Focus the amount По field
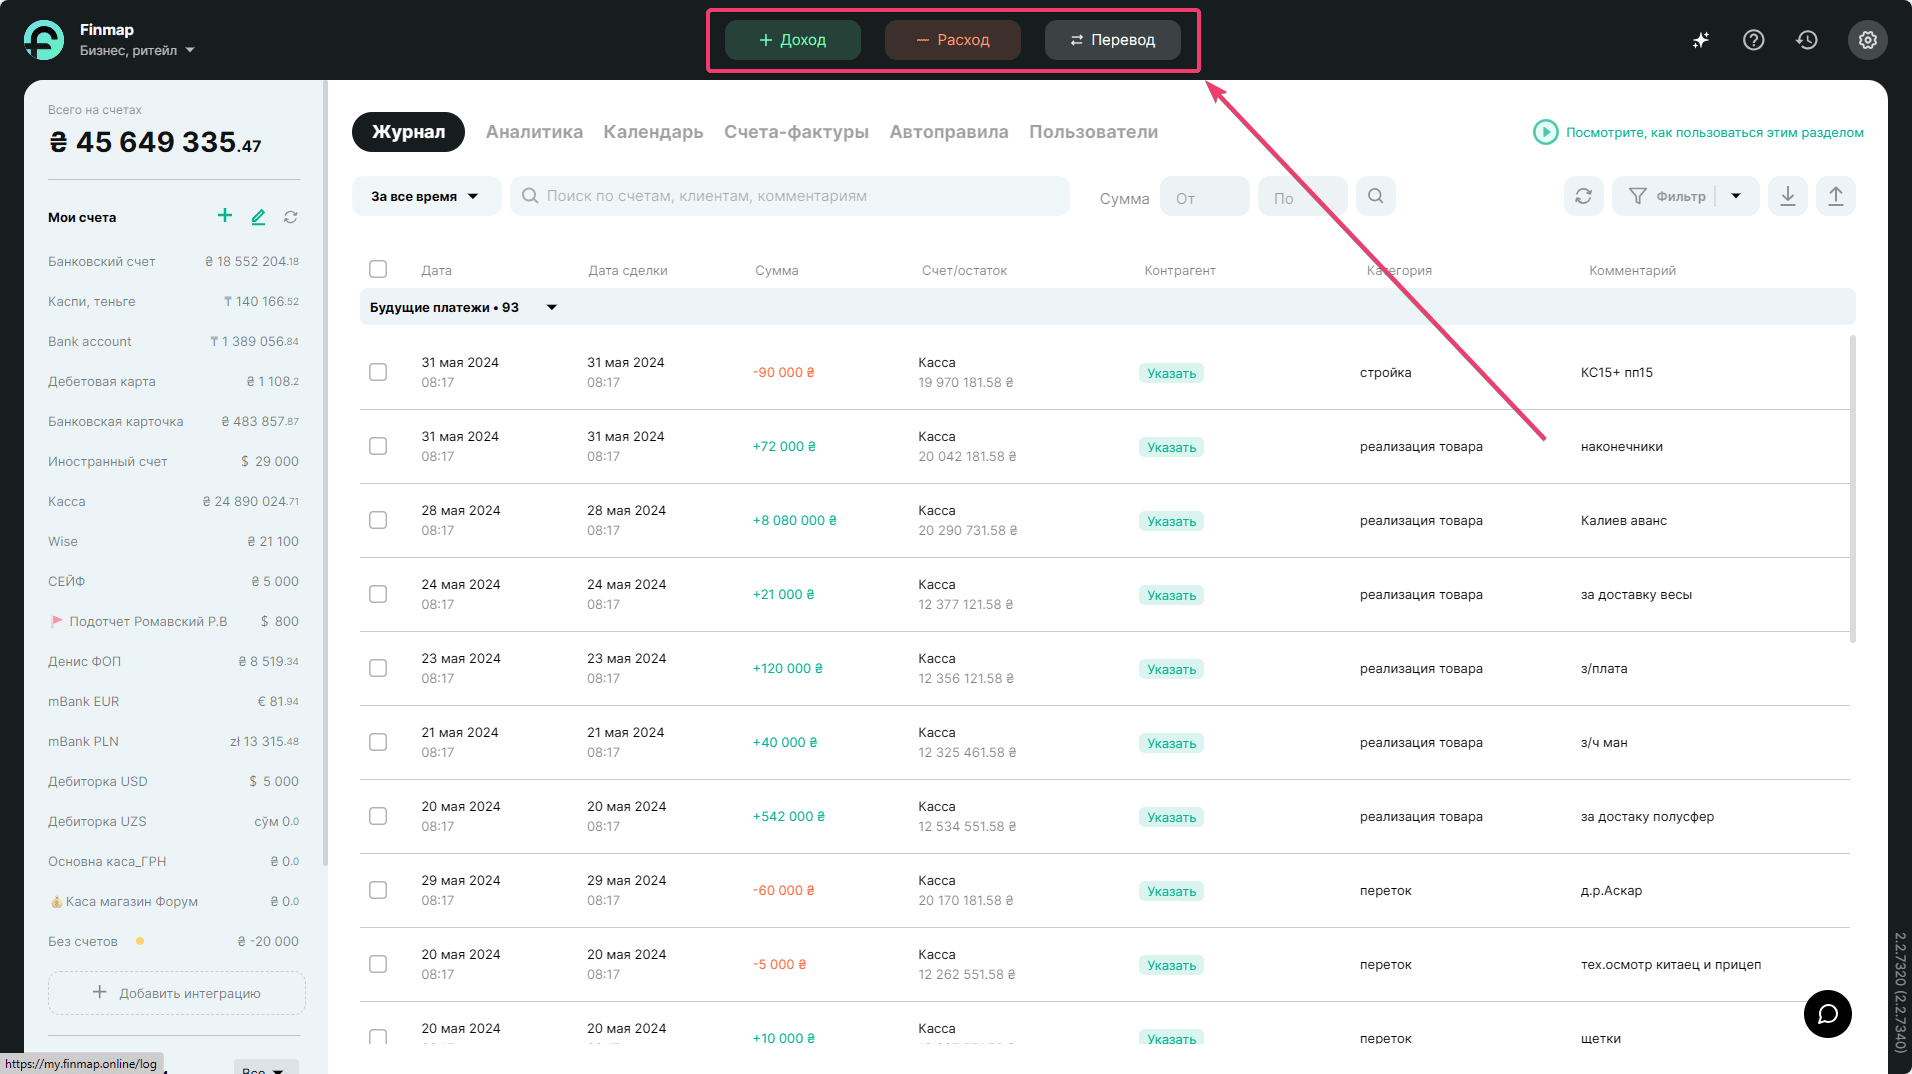 (x=1302, y=197)
